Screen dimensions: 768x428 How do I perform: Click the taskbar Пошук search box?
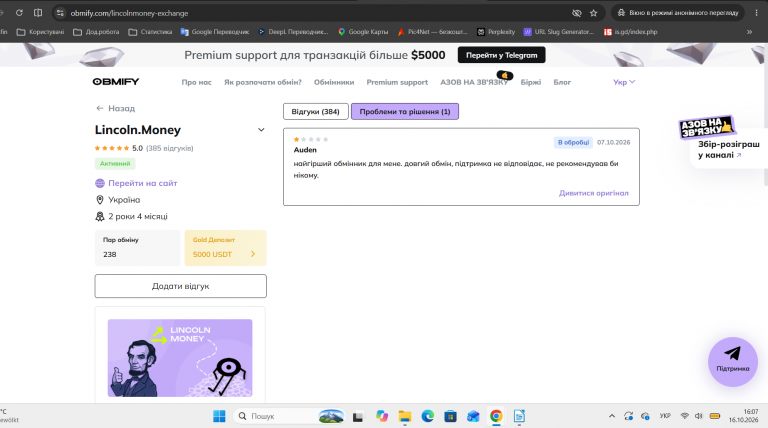pyautogui.click(x=289, y=416)
